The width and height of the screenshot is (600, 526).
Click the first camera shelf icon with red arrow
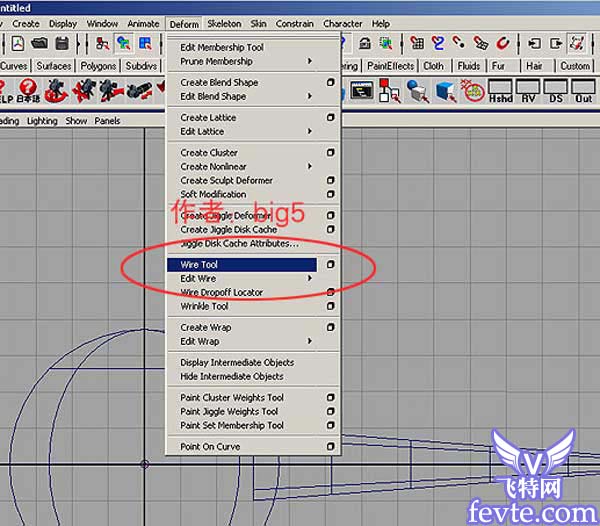[56, 91]
